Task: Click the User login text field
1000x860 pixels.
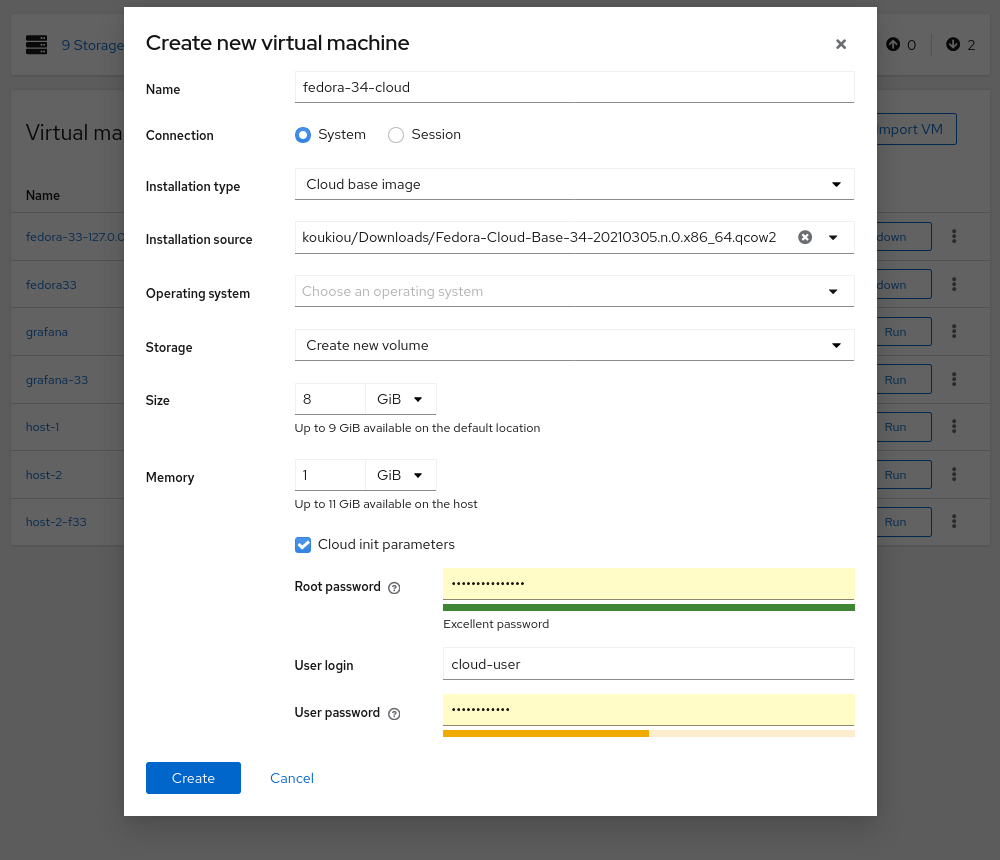Action: (x=648, y=664)
